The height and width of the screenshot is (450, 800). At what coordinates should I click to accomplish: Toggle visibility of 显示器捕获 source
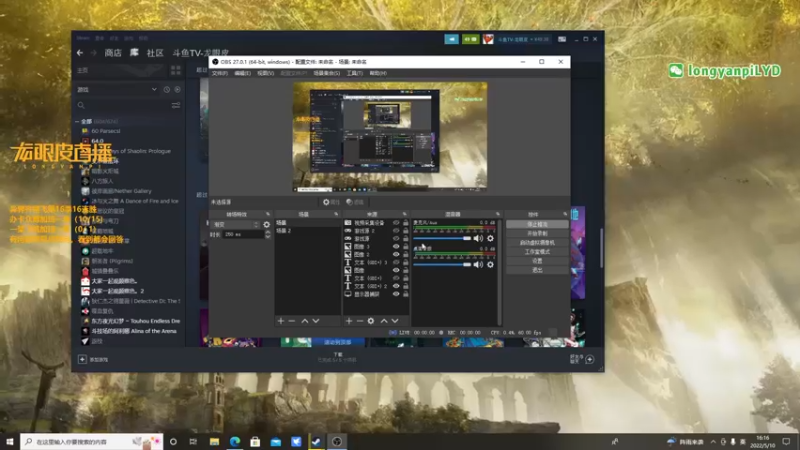click(396, 294)
